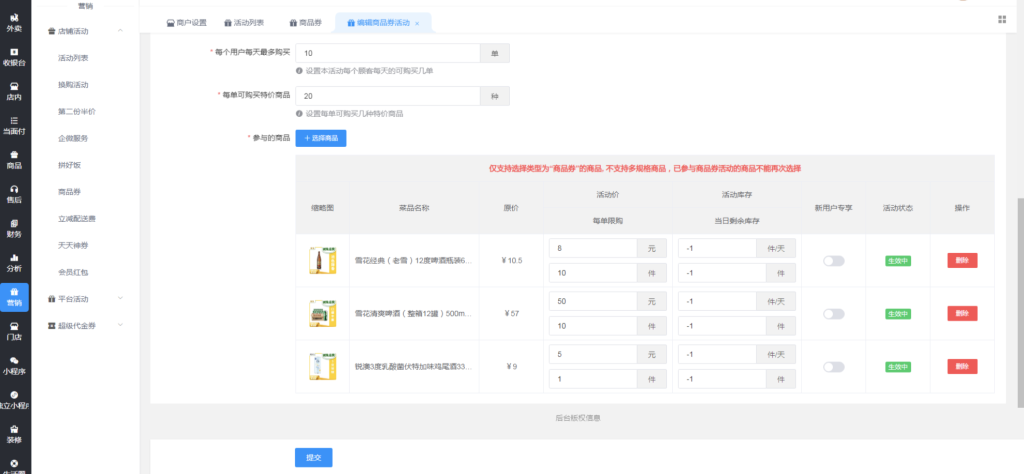
Task: Open the 财务 finance section
Action: 14,228
